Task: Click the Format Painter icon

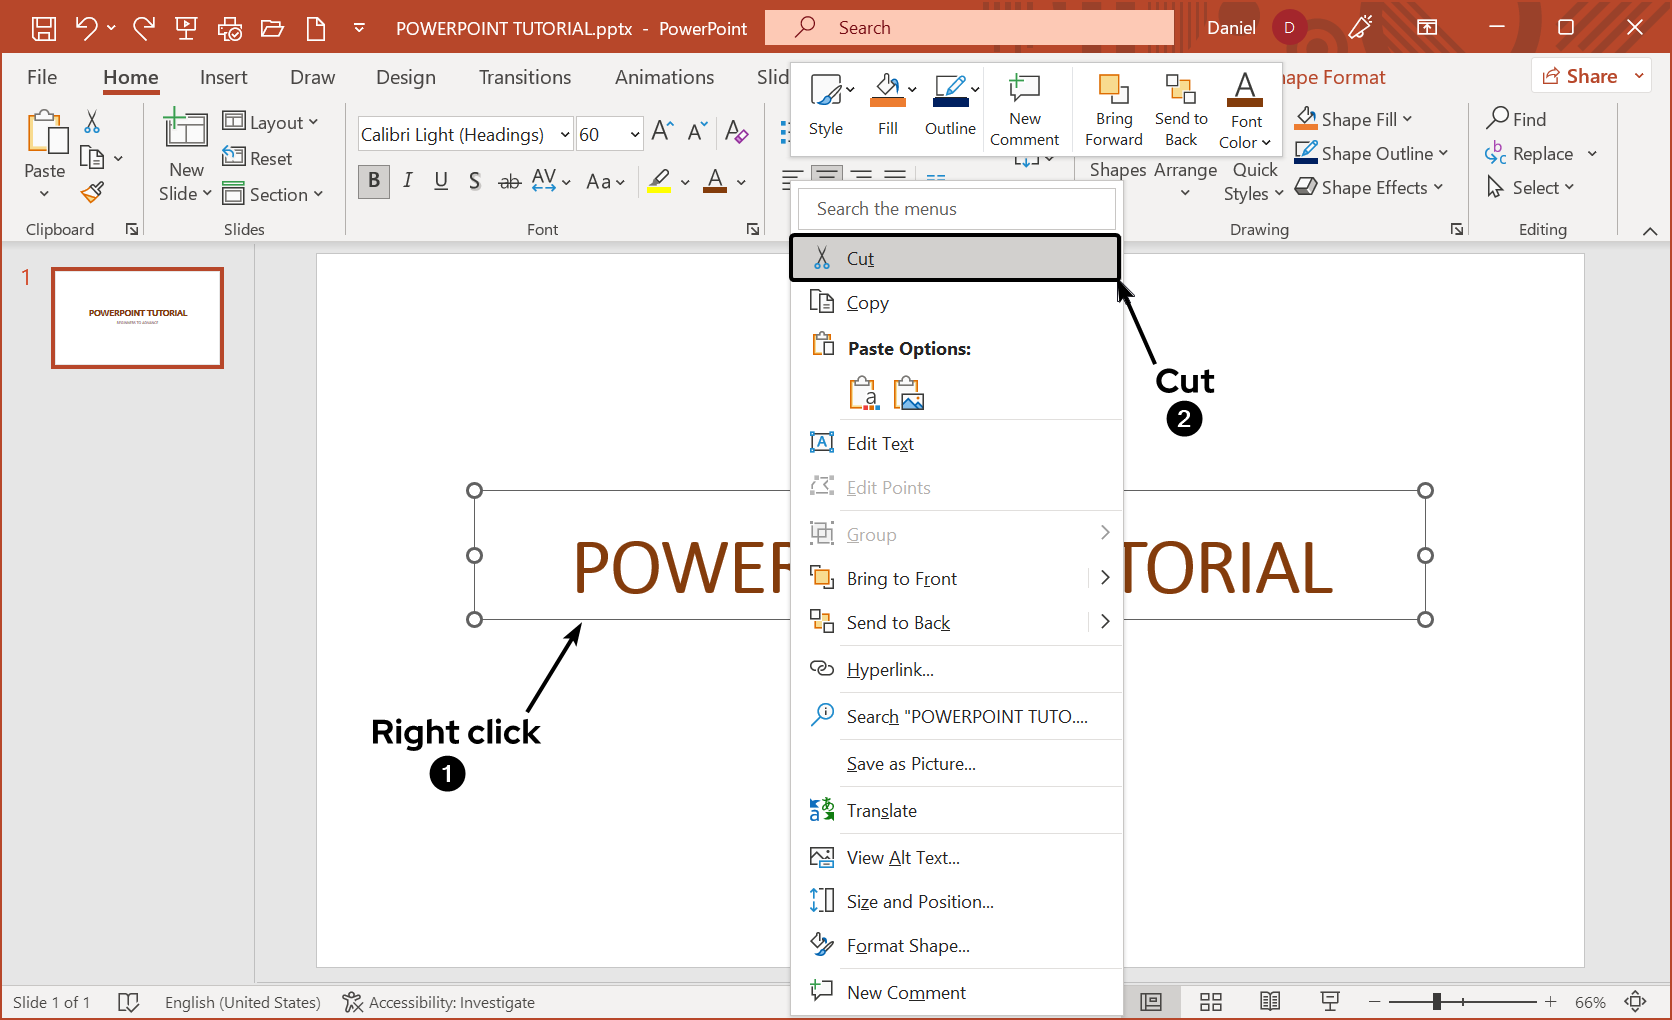Action: (93, 192)
